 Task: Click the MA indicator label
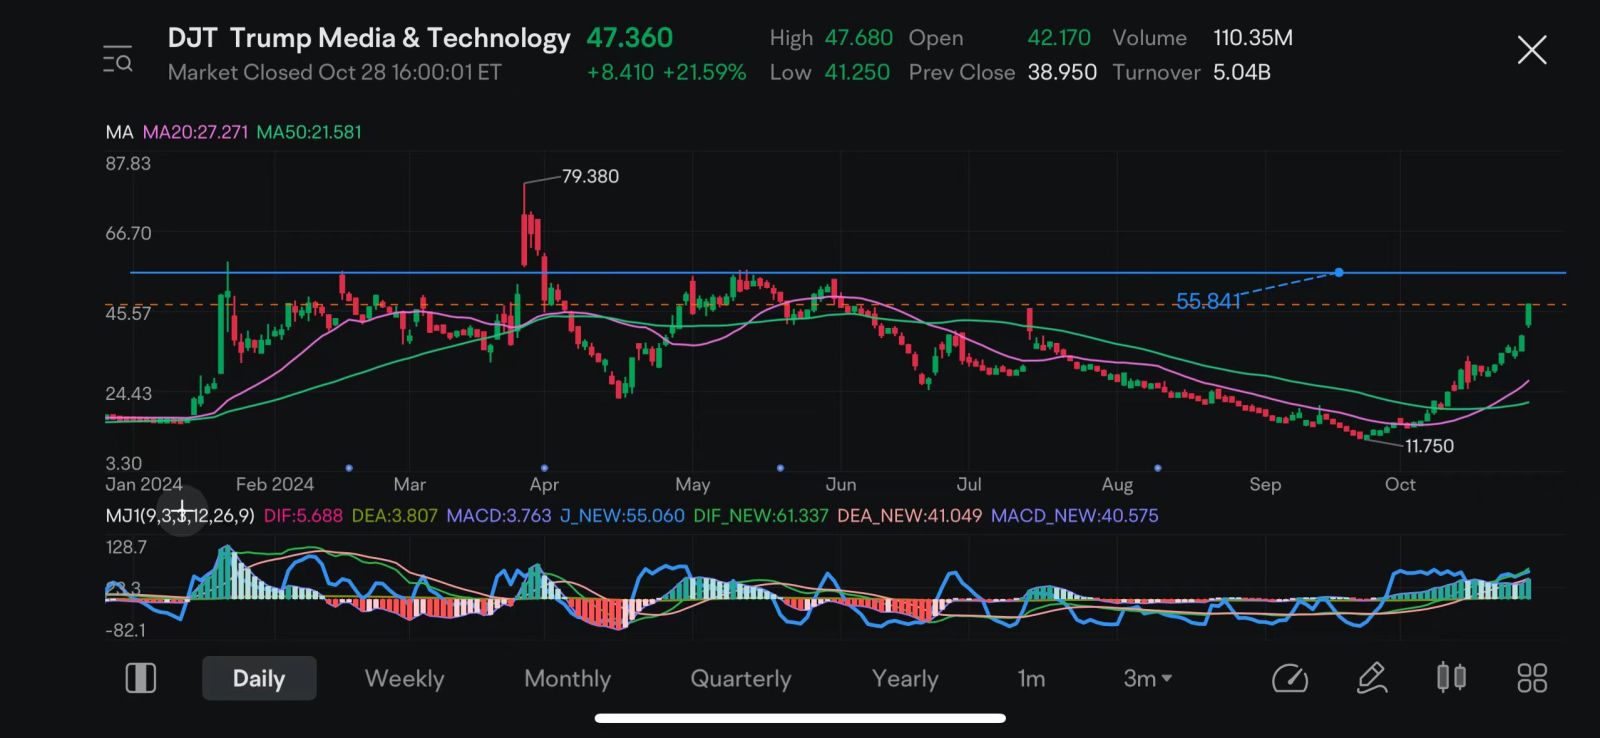tap(119, 132)
